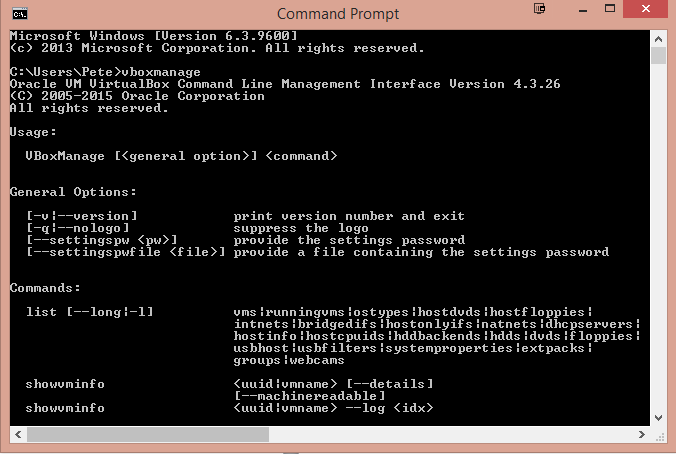Image resolution: width=676 pixels, height=454 pixels.
Task: Click the horizontal scrollbar thumb
Action: pos(148,434)
